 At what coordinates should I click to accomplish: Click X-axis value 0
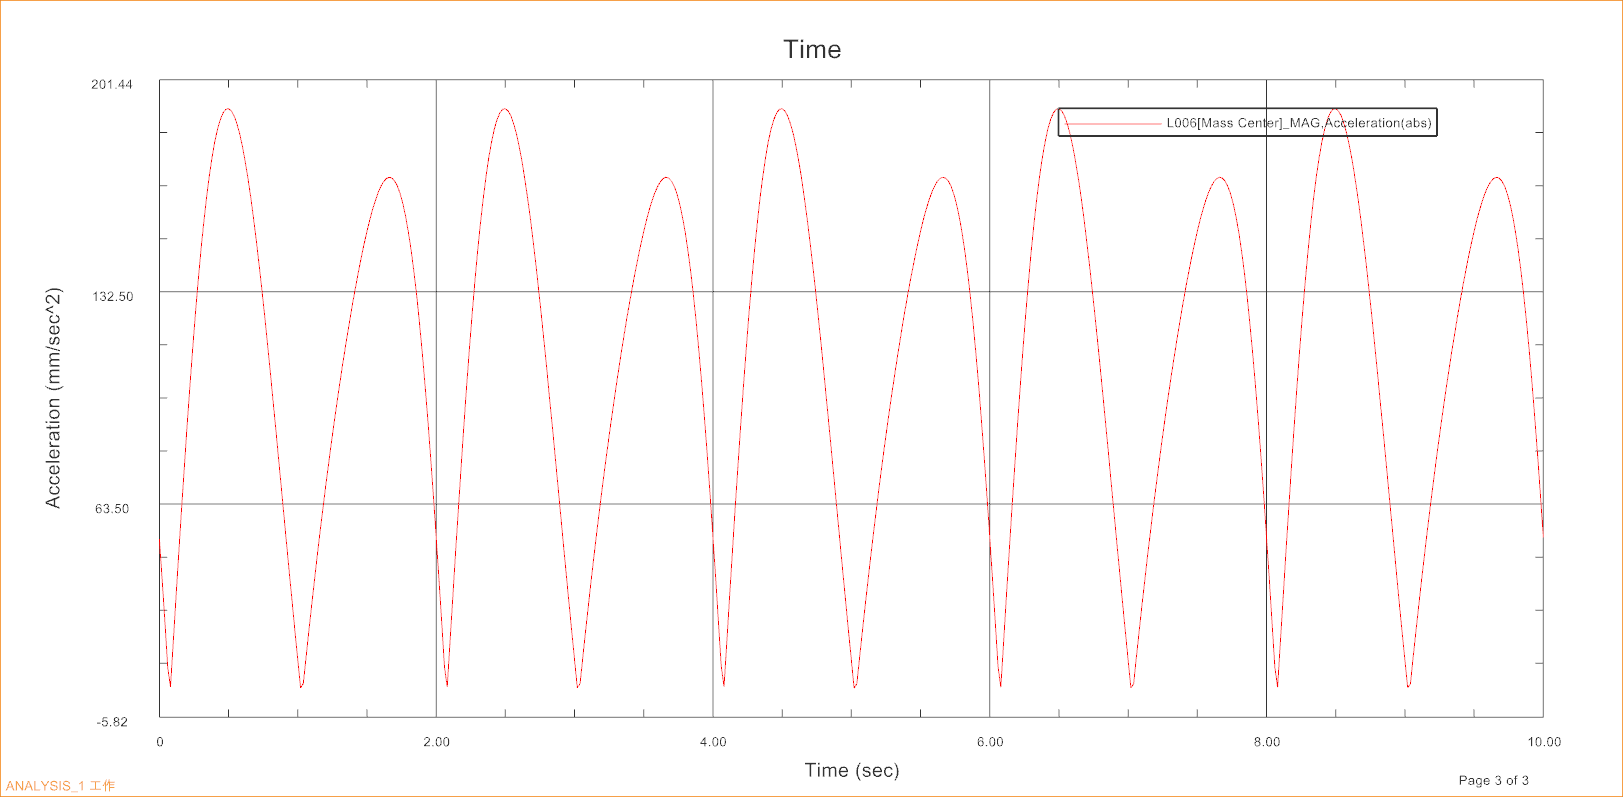160,742
